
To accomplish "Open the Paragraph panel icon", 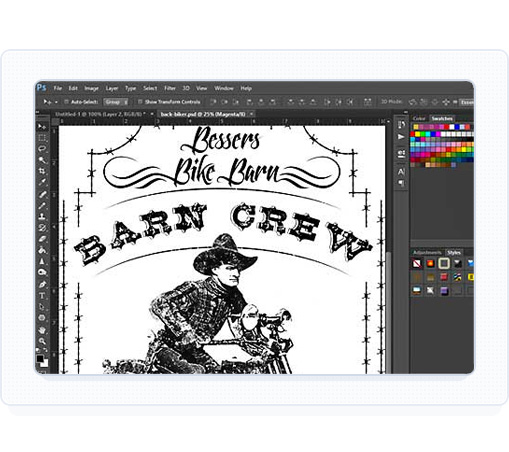I will pos(401,183).
